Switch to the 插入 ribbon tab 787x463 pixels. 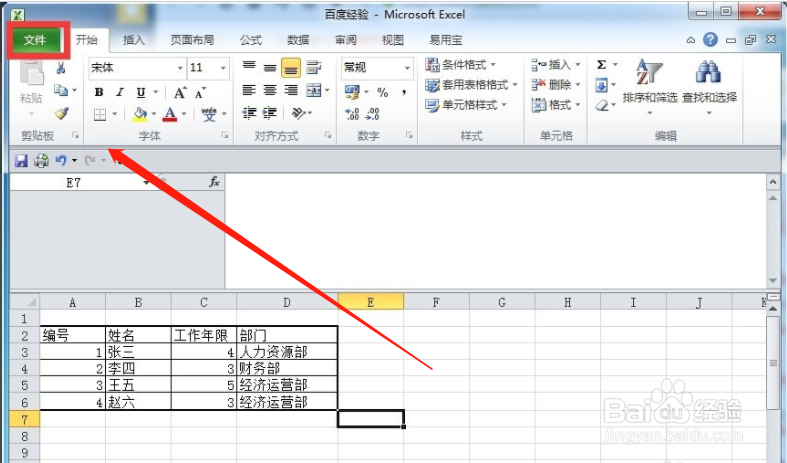pyautogui.click(x=134, y=40)
